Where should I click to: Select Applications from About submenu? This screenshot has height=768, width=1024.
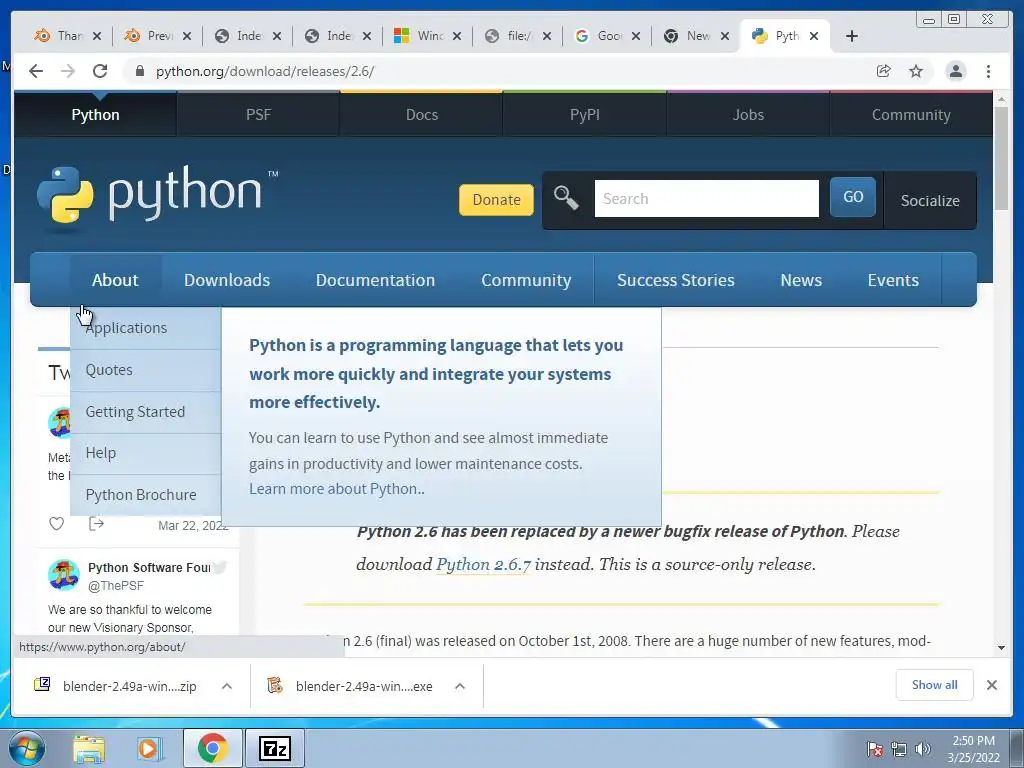pyautogui.click(x=146, y=328)
